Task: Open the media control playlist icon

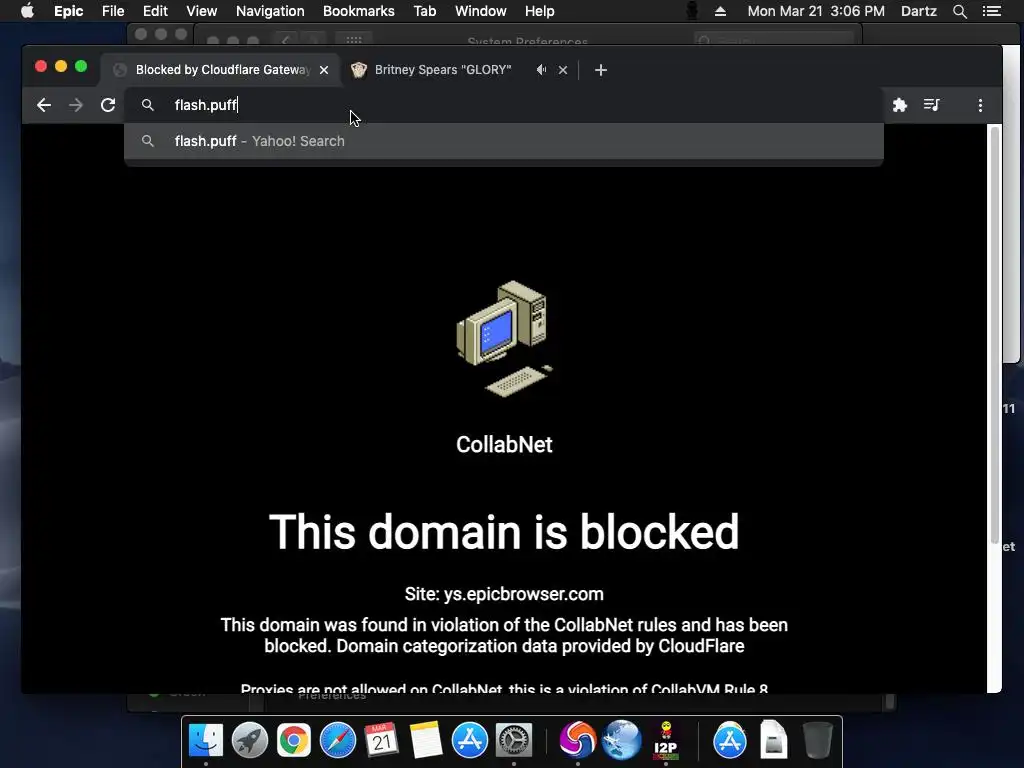Action: [932, 105]
